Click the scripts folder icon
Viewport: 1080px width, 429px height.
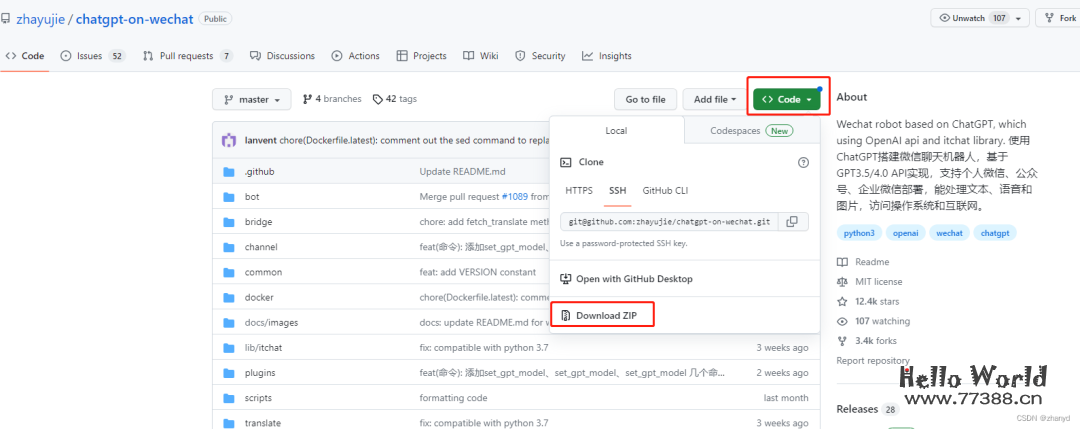(229, 398)
